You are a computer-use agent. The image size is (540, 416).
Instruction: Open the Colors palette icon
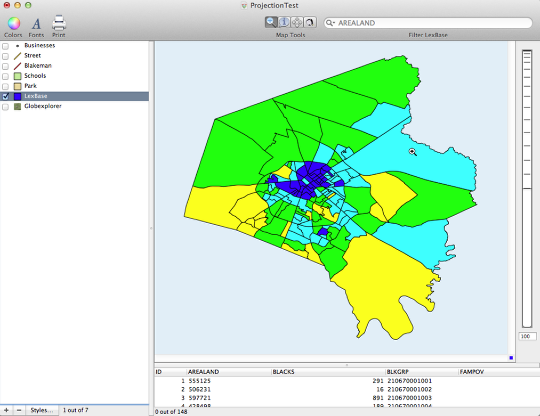(13, 23)
